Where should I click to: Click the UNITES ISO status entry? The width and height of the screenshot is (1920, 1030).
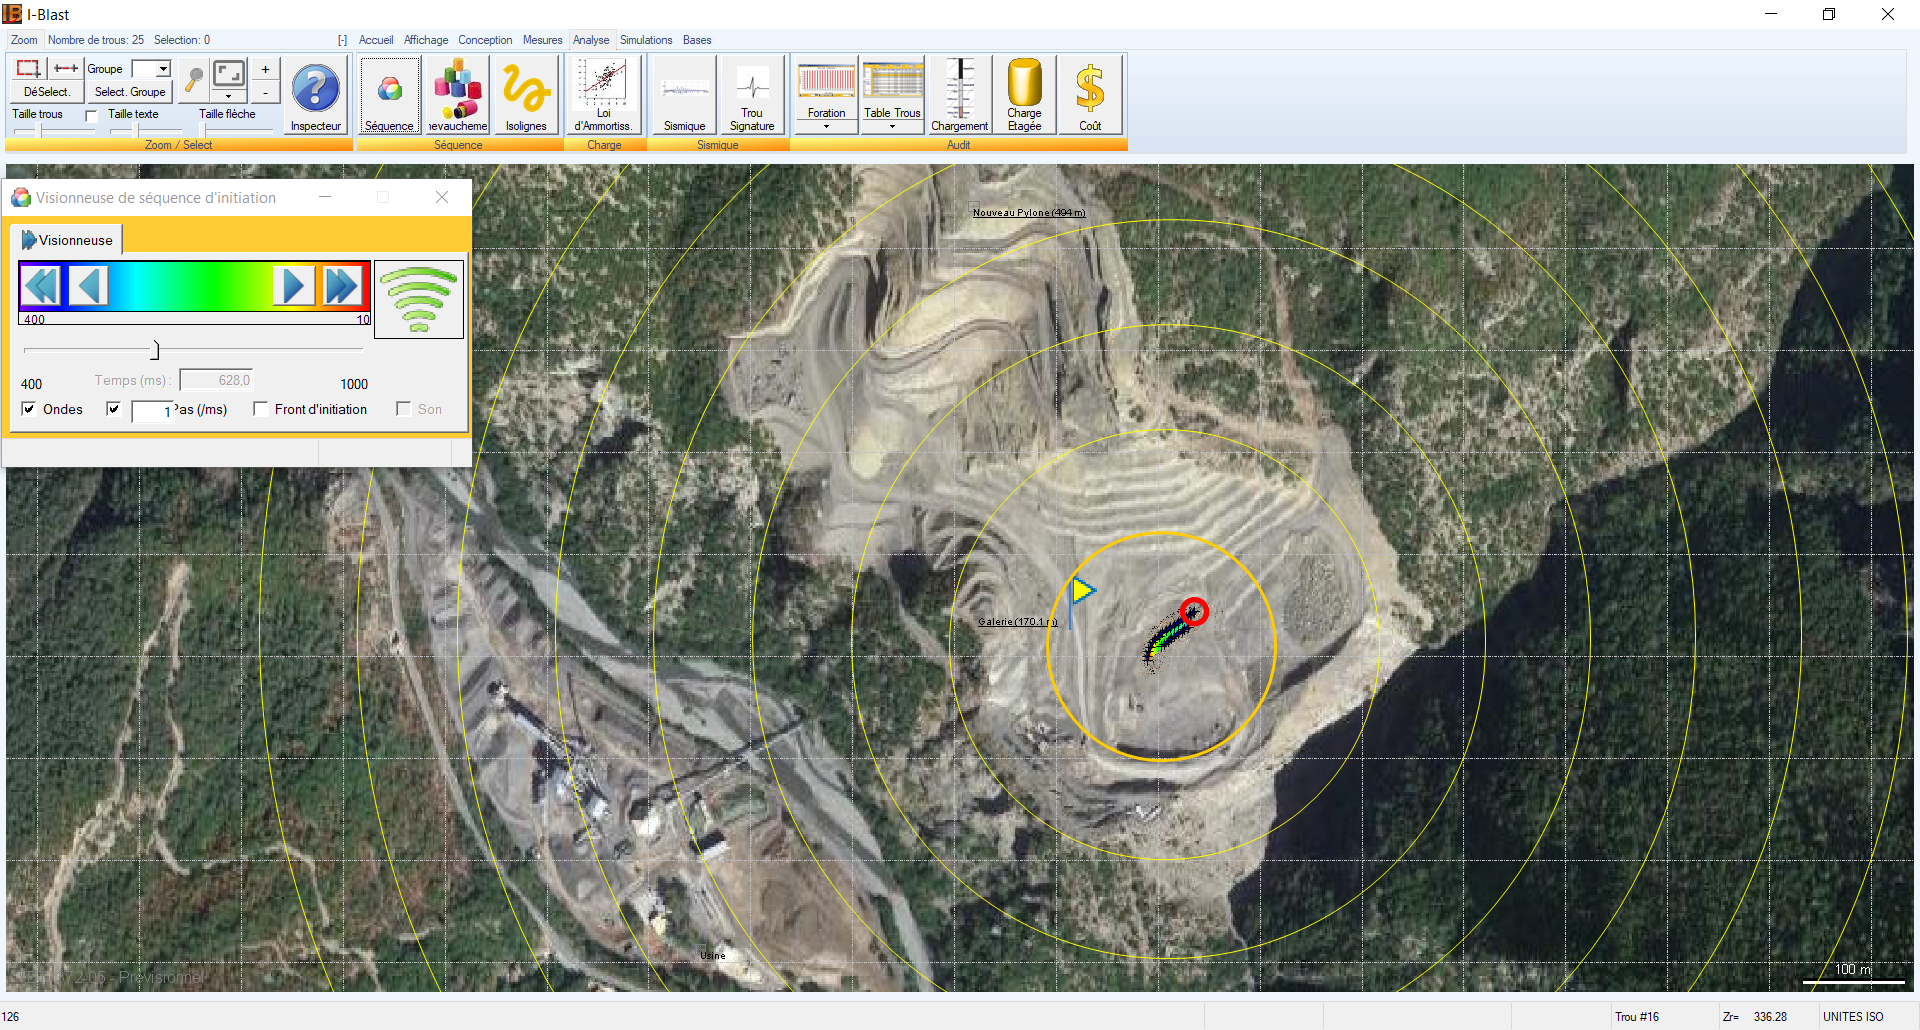[1853, 1017]
